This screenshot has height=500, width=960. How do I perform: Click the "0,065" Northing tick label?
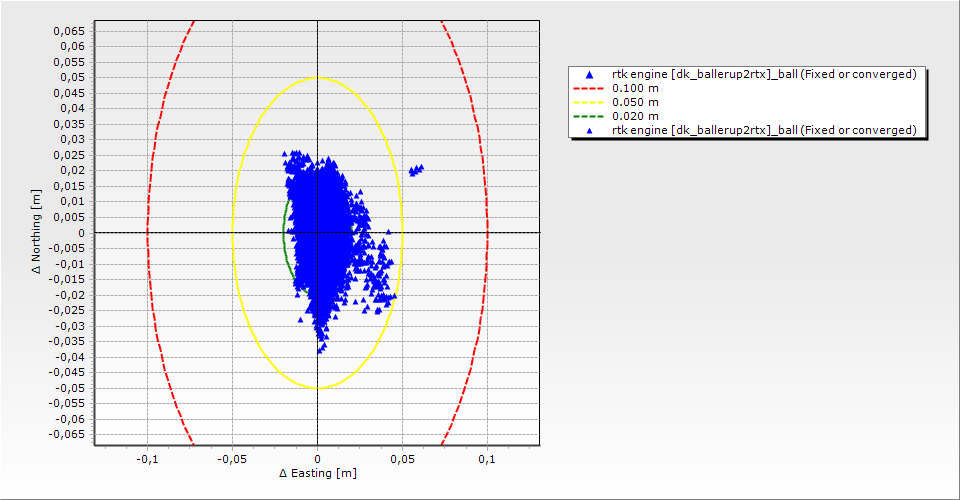click(x=69, y=31)
